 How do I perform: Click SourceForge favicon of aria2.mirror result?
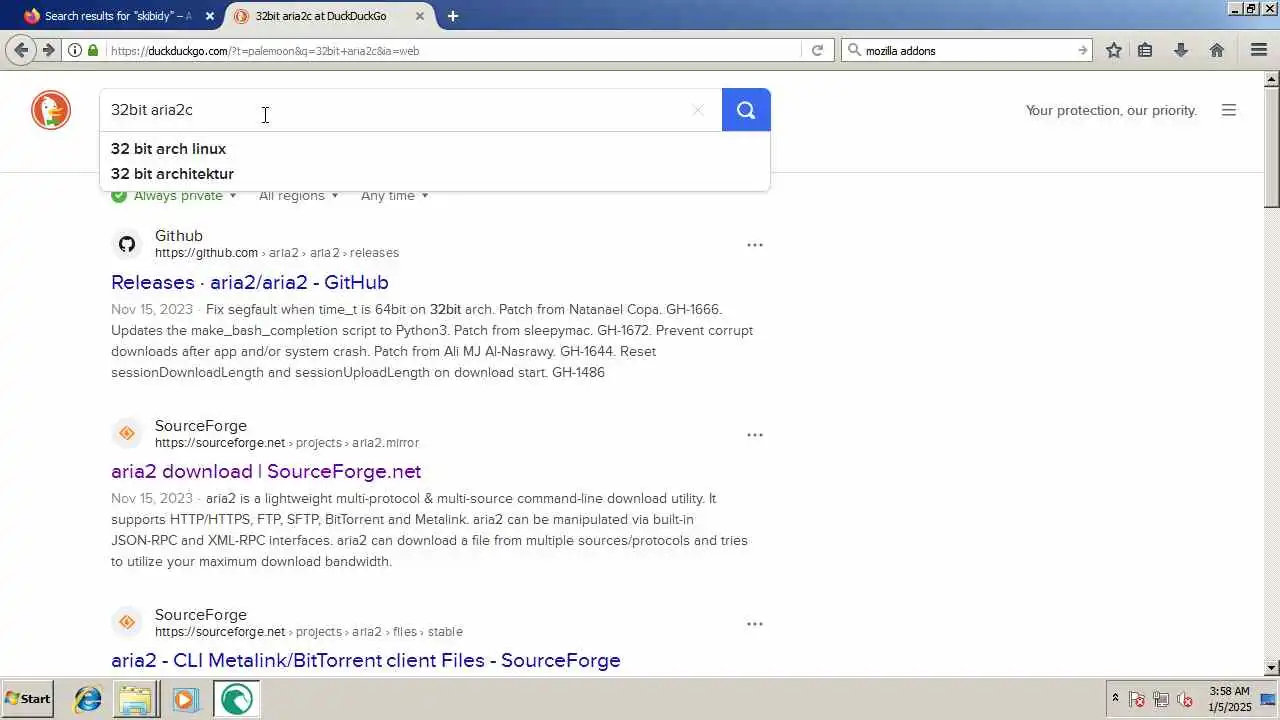click(x=127, y=433)
